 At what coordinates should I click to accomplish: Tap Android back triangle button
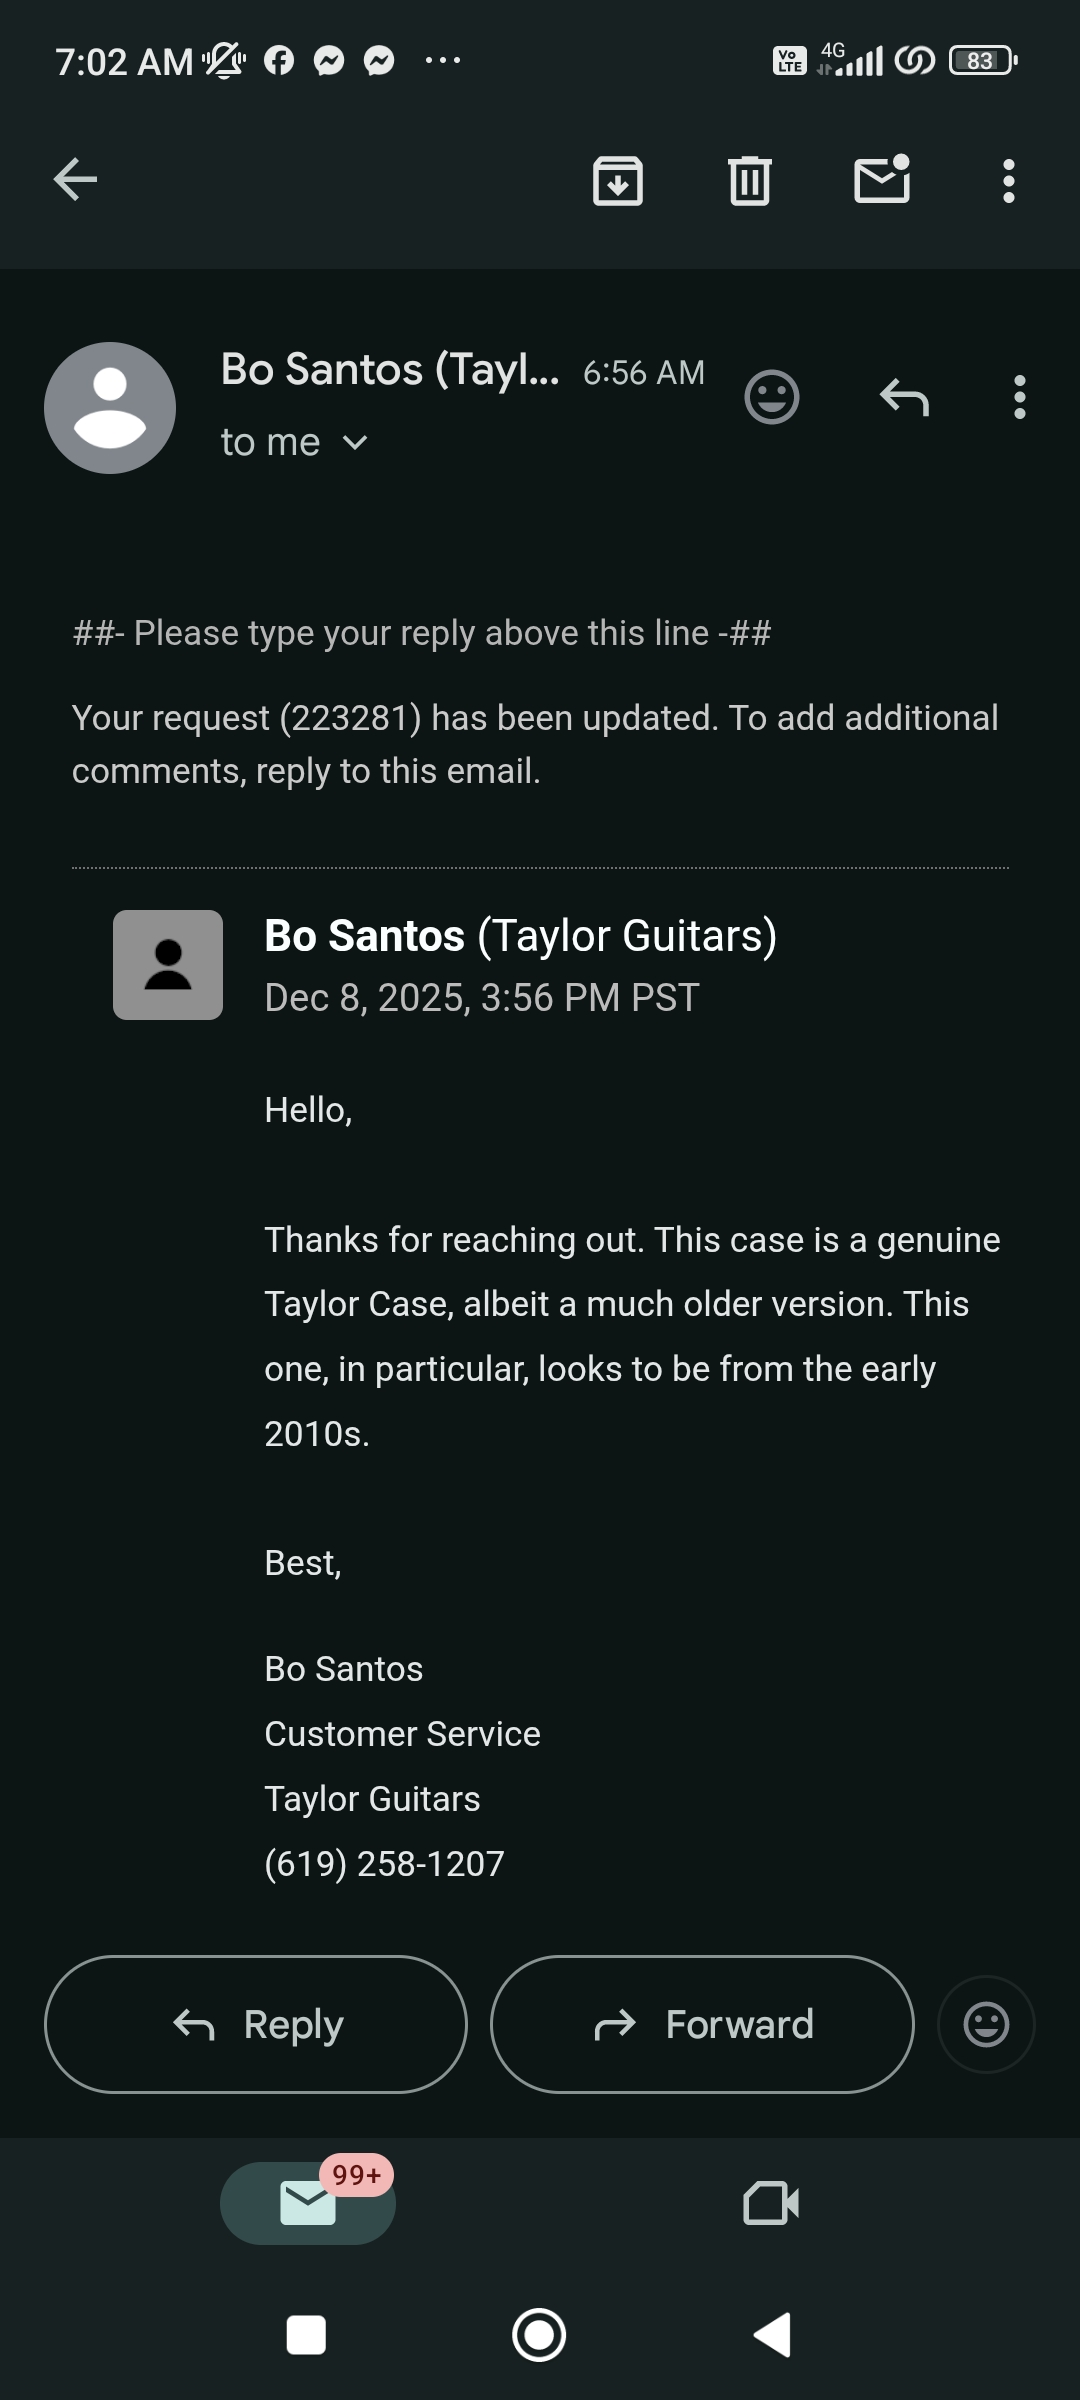[x=773, y=2335]
